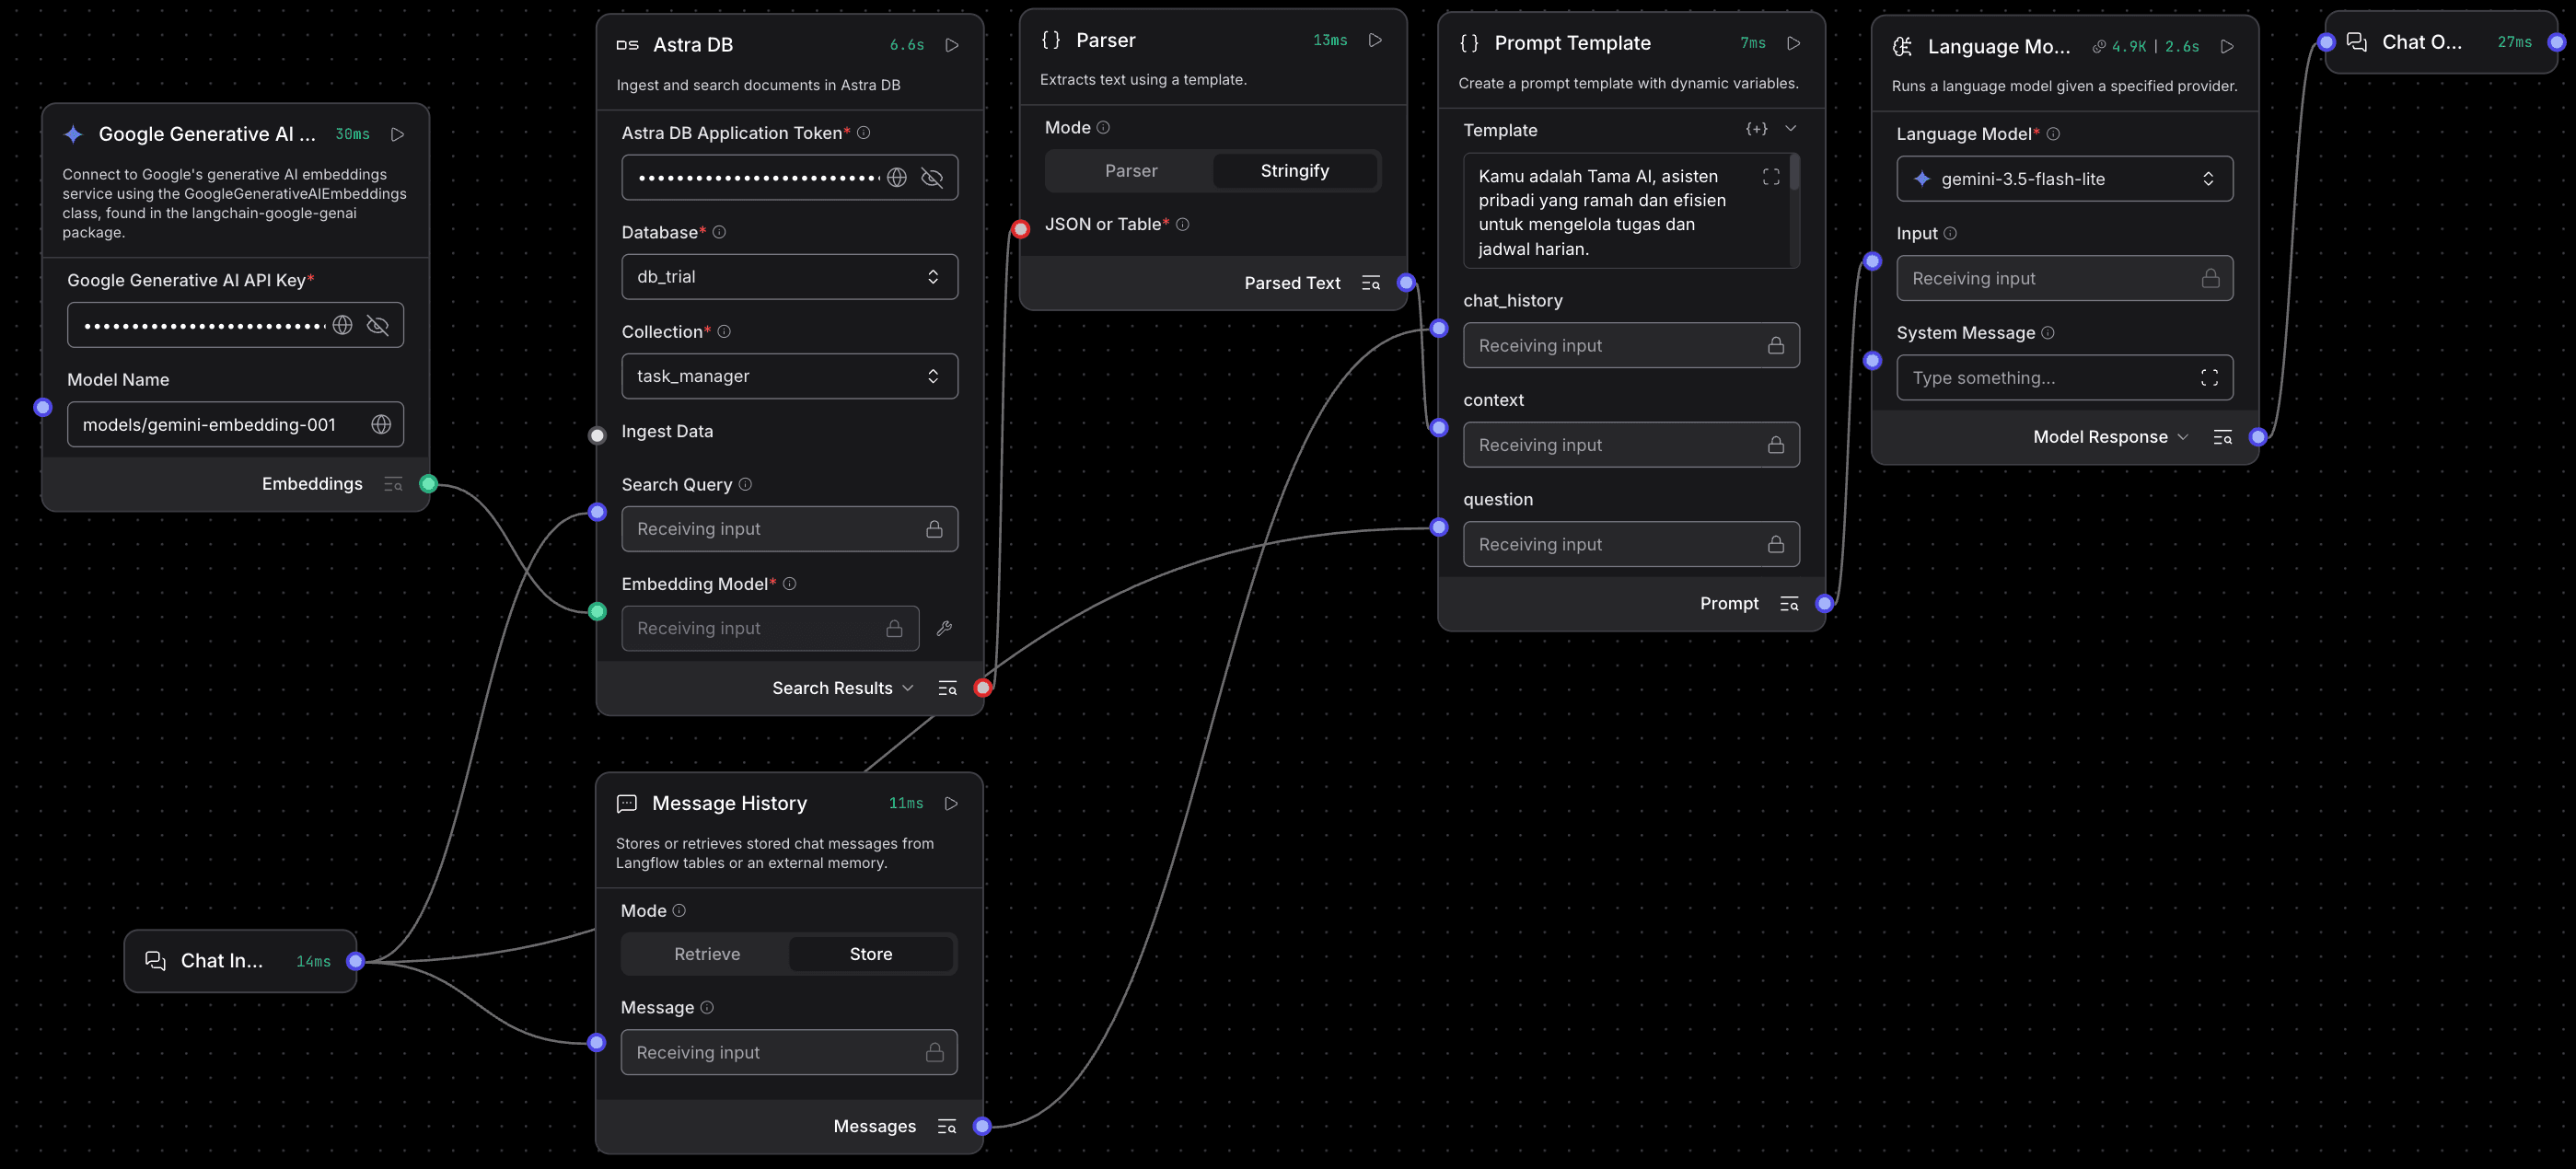This screenshot has height=1169, width=2576.
Task: Inspect Embeddings output icon
Action: (393, 484)
